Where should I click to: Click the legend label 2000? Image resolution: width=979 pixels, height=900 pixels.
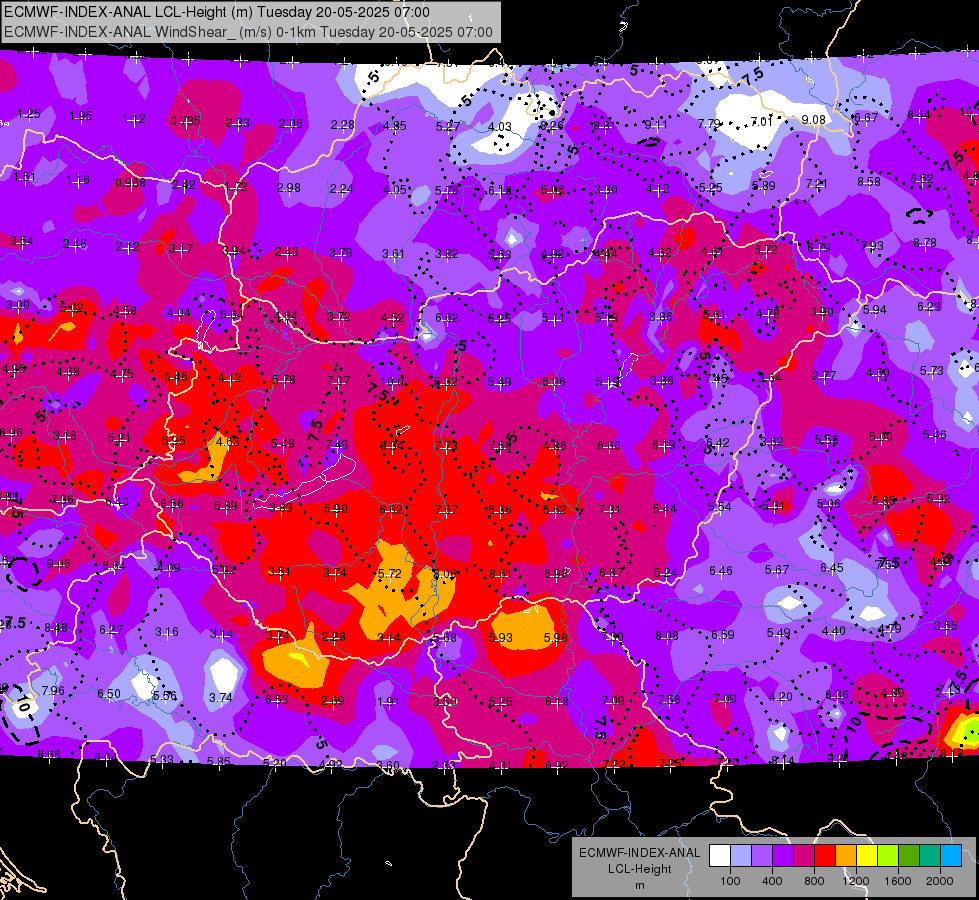[940, 881]
